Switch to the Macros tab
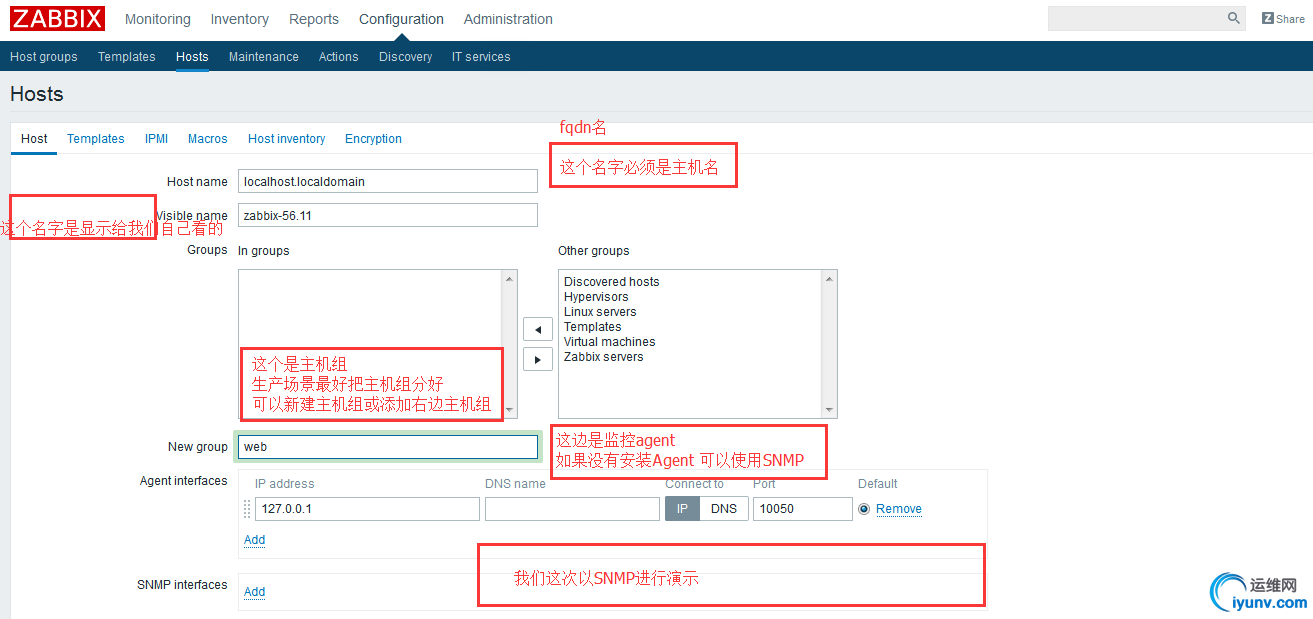Screen dimensions: 1313x619 pos(208,139)
